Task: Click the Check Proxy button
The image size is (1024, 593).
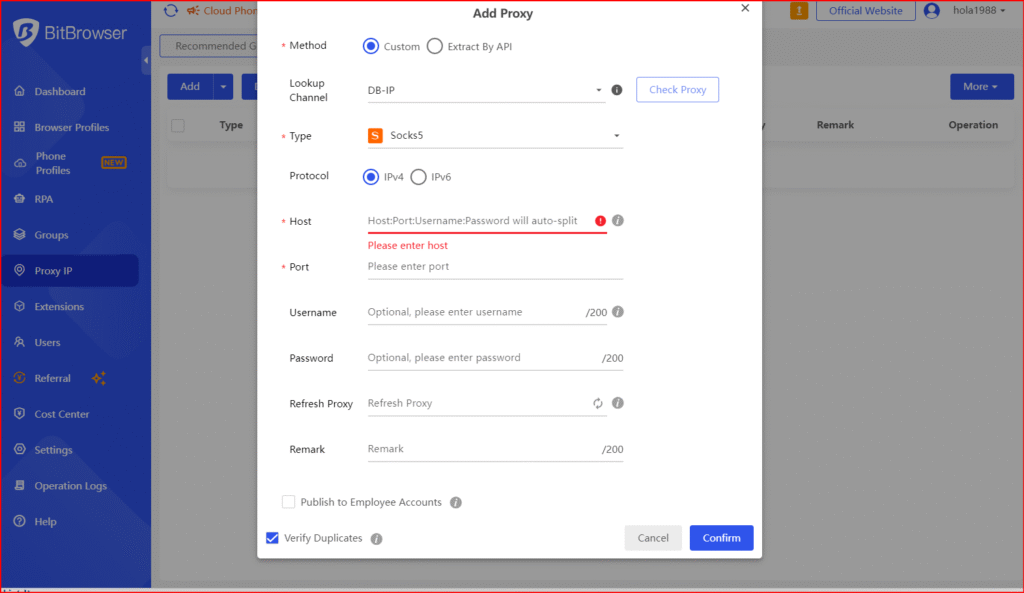Action: (x=677, y=90)
